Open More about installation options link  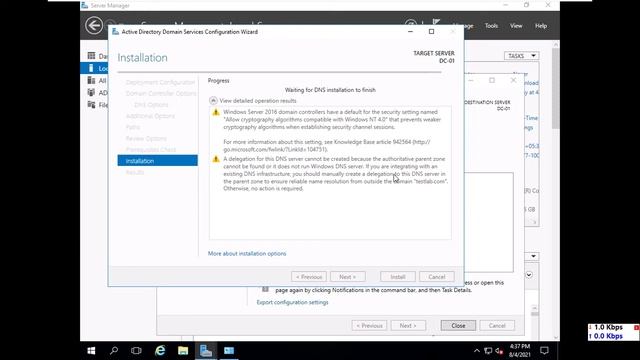coord(247,253)
